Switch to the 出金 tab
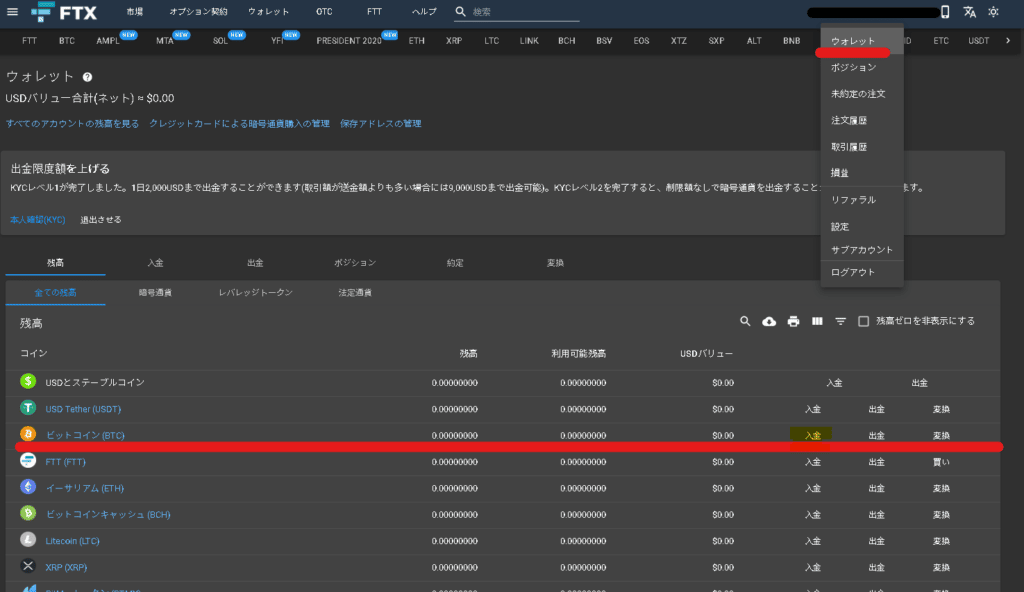The width and height of the screenshot is (1024, 592). point(255,263)
